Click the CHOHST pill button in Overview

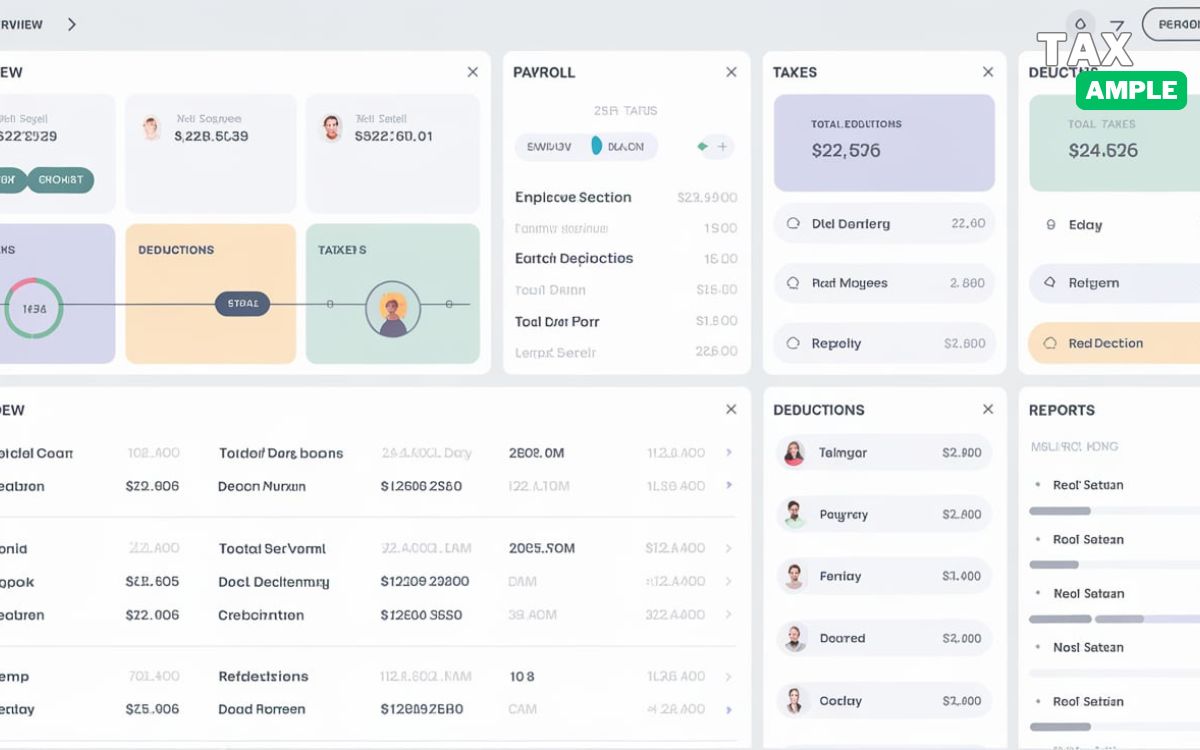[63, 180]
